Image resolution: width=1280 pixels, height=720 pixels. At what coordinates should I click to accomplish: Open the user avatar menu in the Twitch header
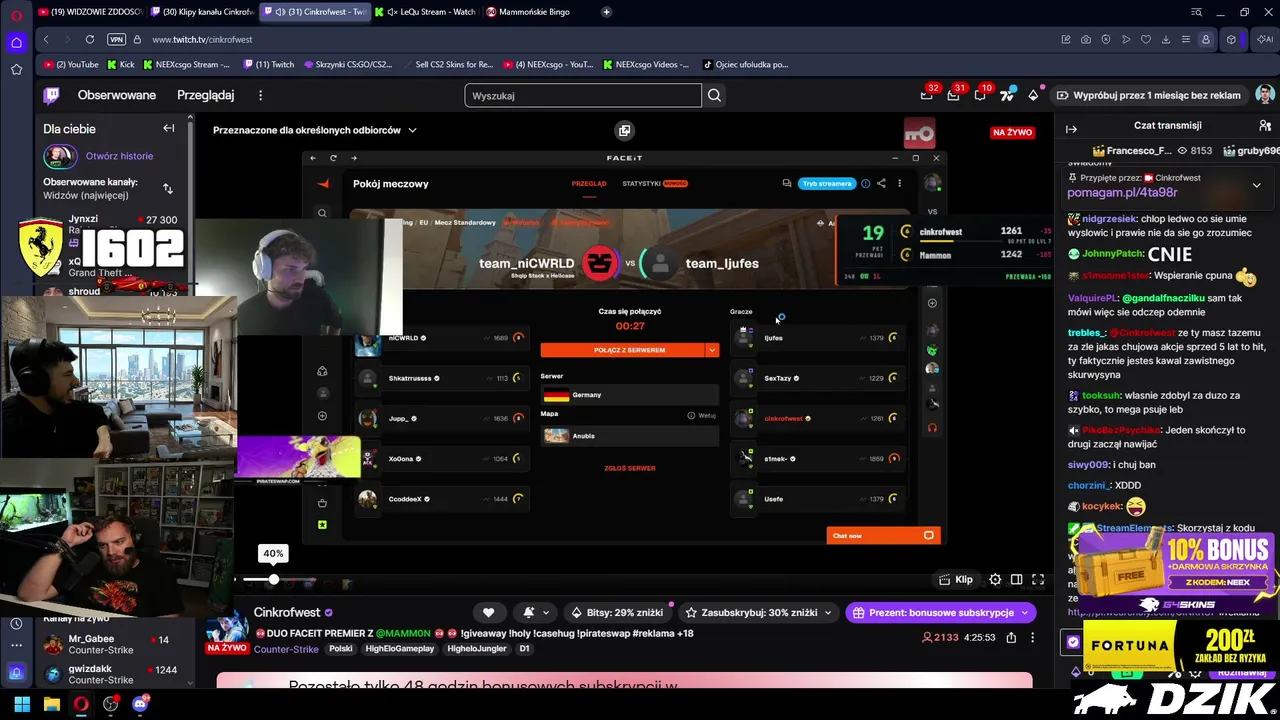click(x=1265, y=95)
